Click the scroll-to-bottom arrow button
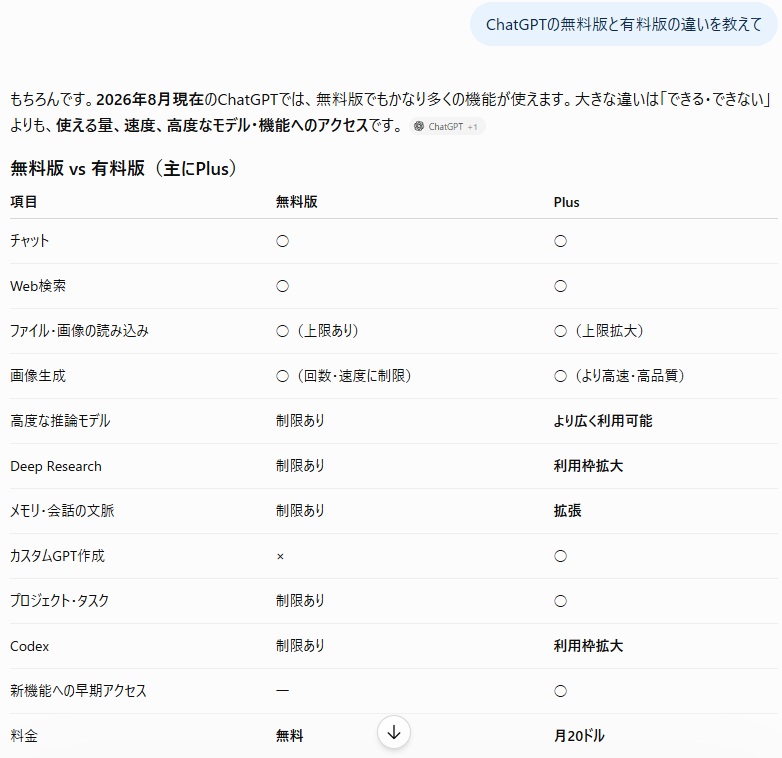The width and height of the screenshot is (782, 758). tap(393, 732)
